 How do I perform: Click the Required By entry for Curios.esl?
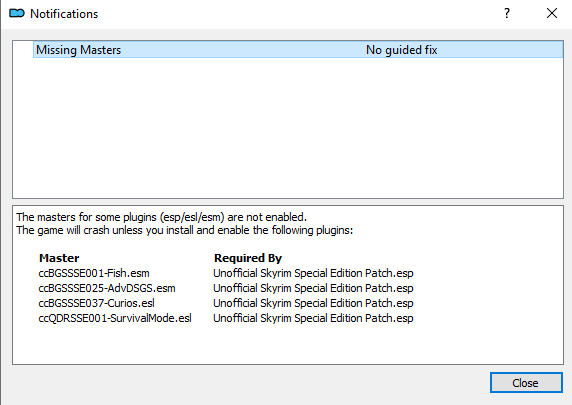point(313,303)
